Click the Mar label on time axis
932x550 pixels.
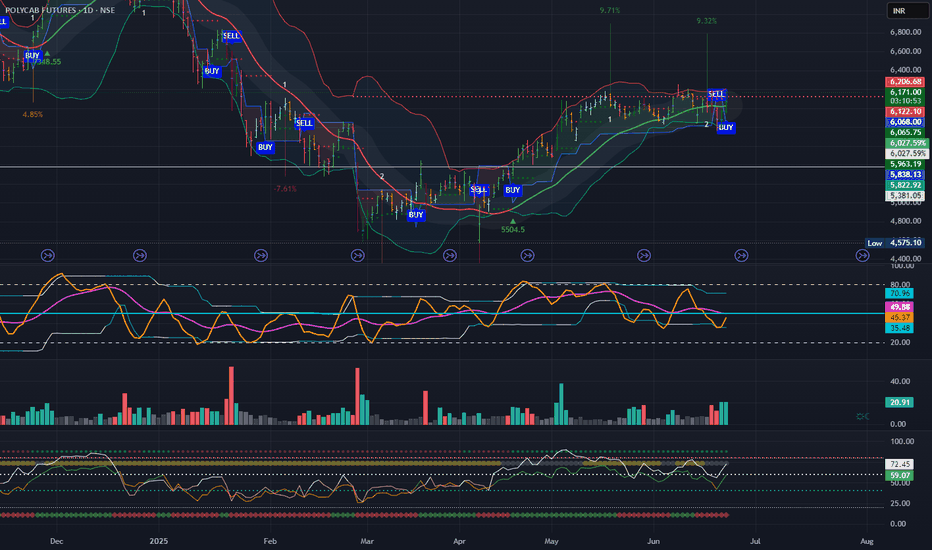tap(367, 541)
